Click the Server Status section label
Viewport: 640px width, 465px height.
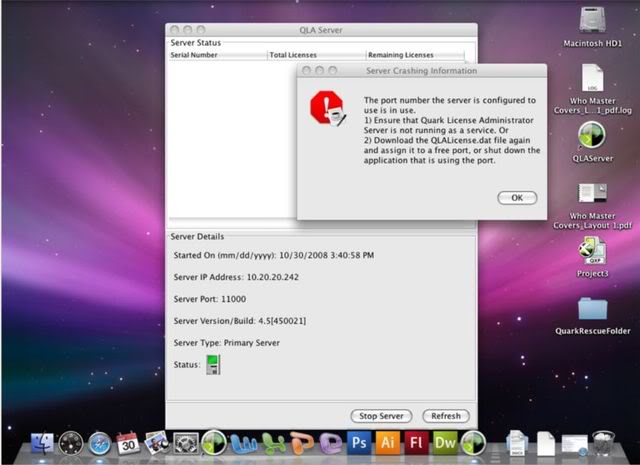pyautogui.click(x=196, y=43)
